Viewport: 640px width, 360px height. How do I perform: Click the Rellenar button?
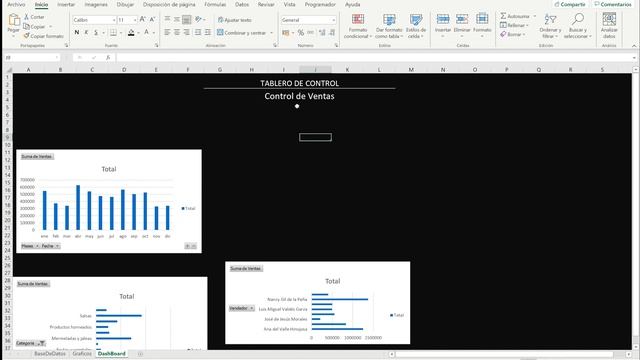[514, 25]
